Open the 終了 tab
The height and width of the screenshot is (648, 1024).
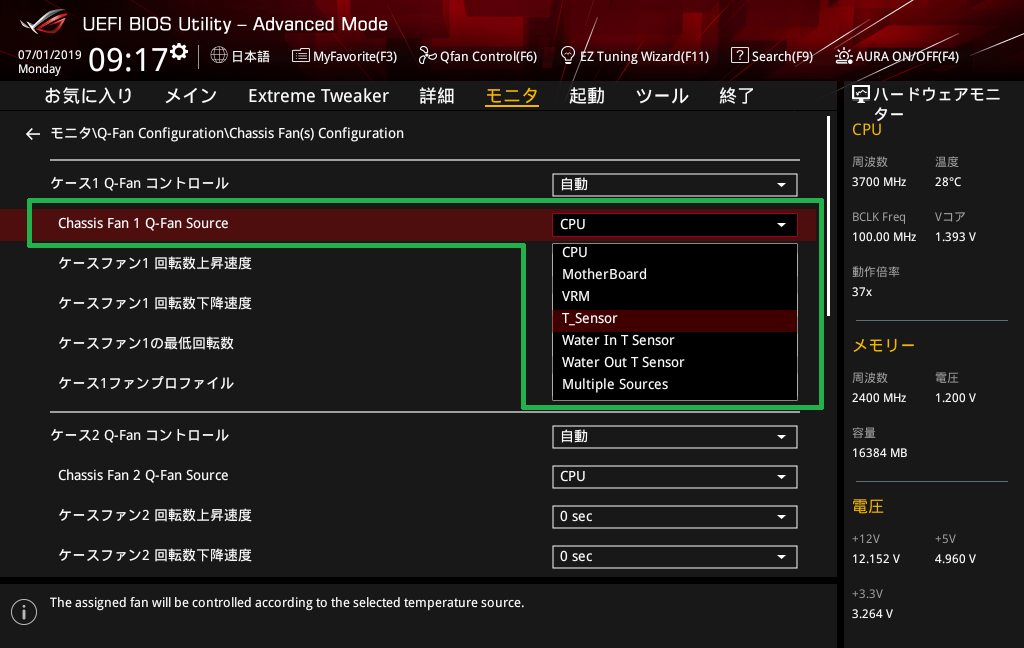tap(737, 96)
